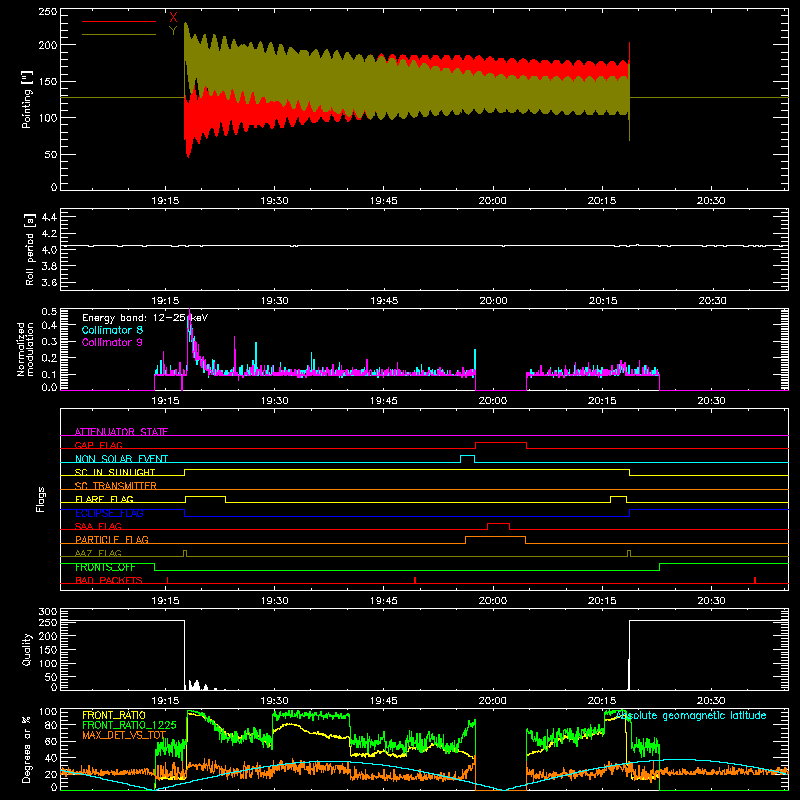800x800 pixels.
Task: Click the 4.4 tick value on the Roll period axis
Action: (x=49, y=217)
